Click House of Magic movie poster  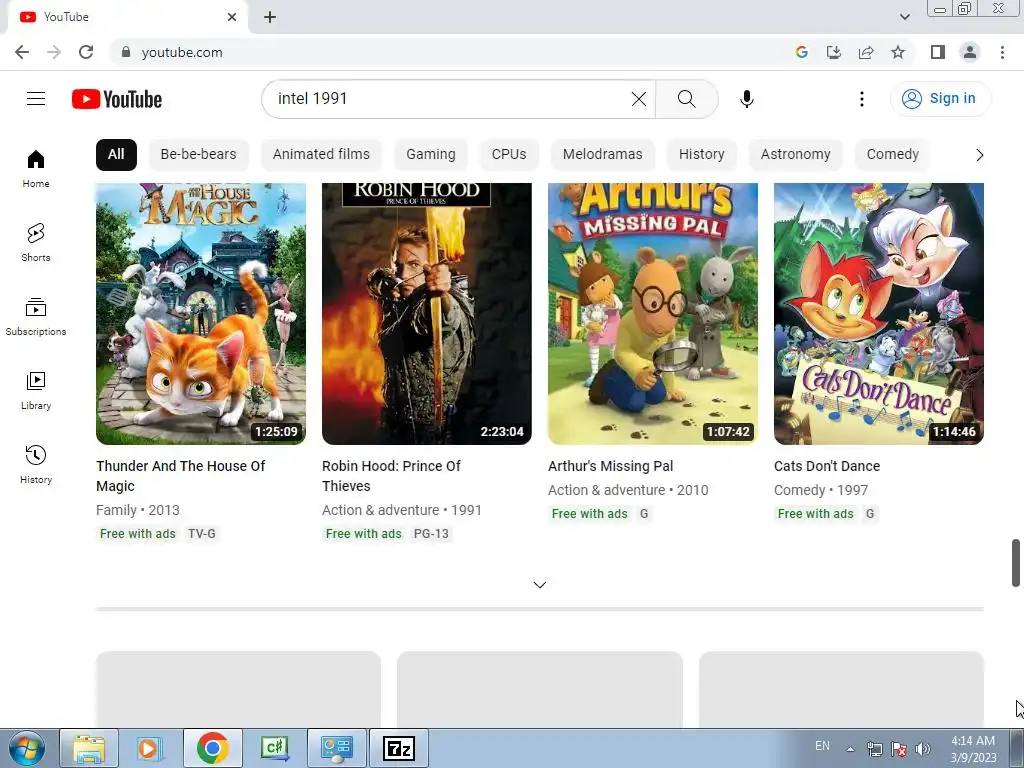pos(200,313)
